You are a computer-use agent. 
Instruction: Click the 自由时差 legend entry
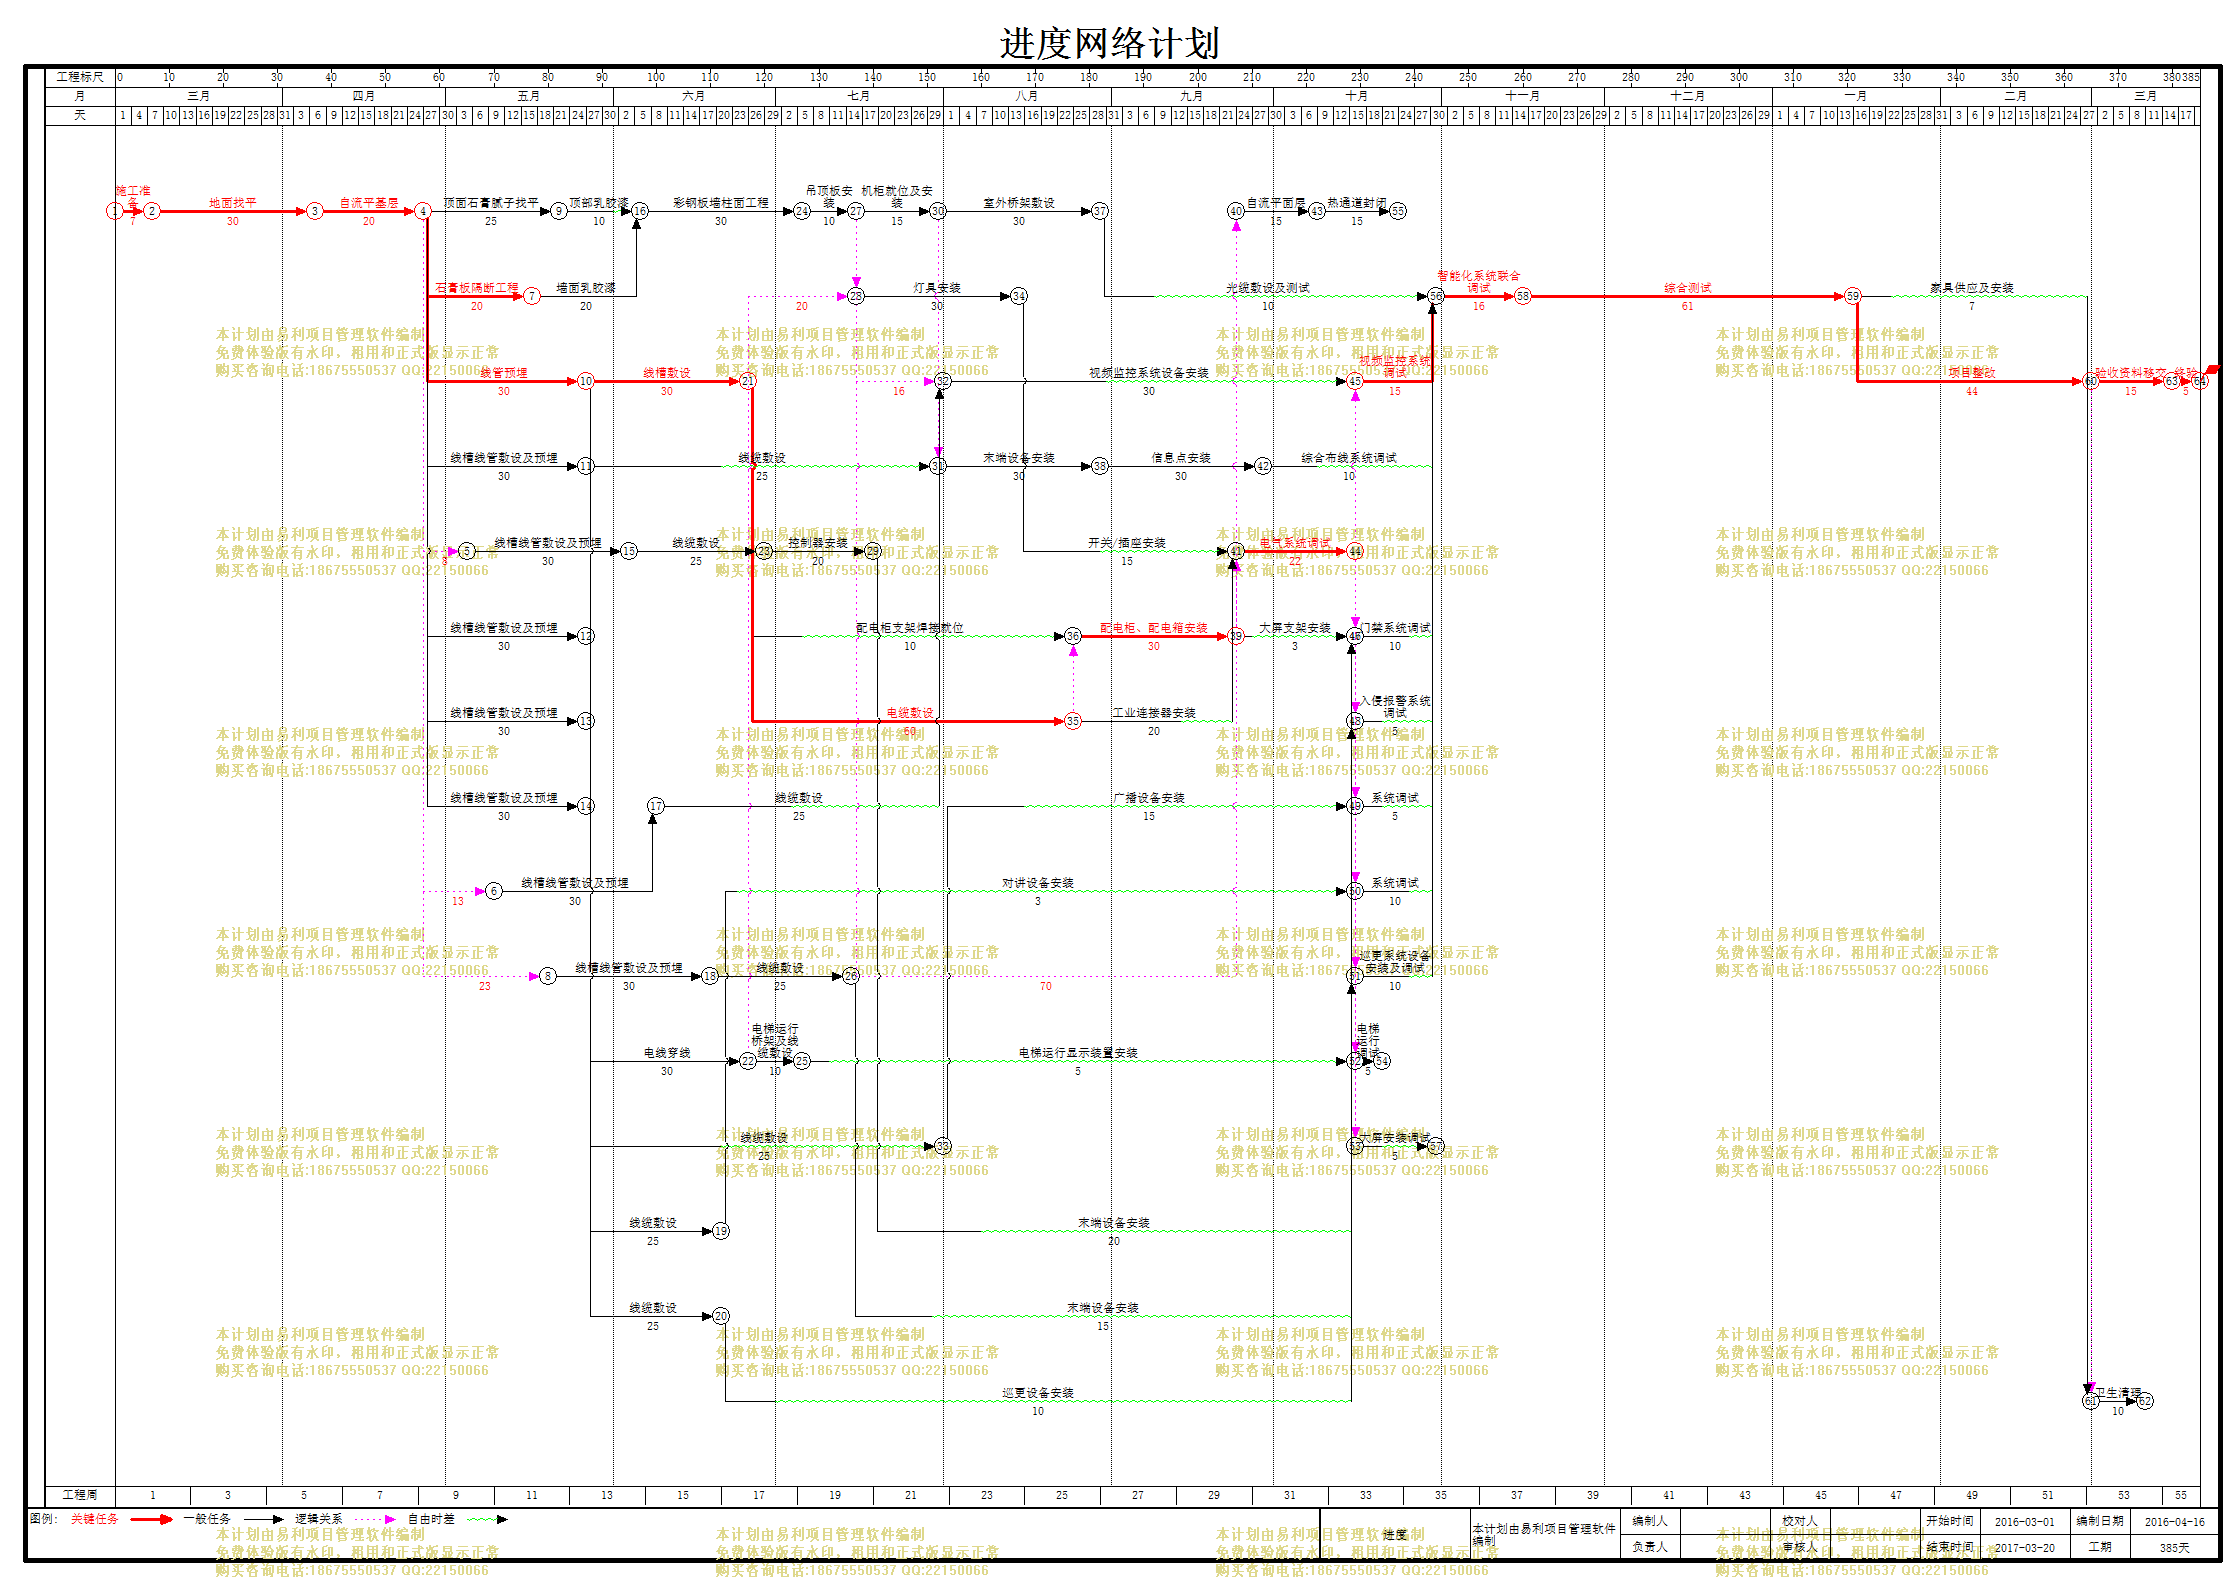click(431, 1519)
